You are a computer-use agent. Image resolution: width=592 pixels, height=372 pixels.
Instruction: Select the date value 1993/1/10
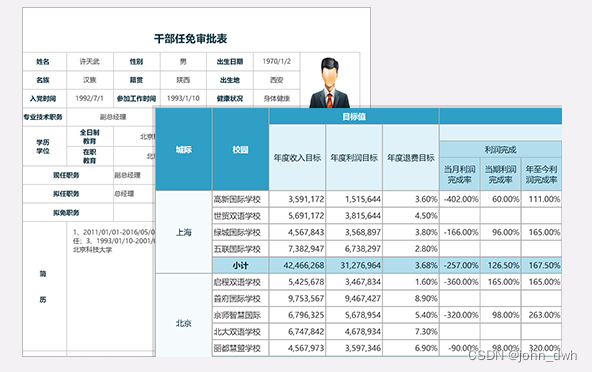(183, 99)
